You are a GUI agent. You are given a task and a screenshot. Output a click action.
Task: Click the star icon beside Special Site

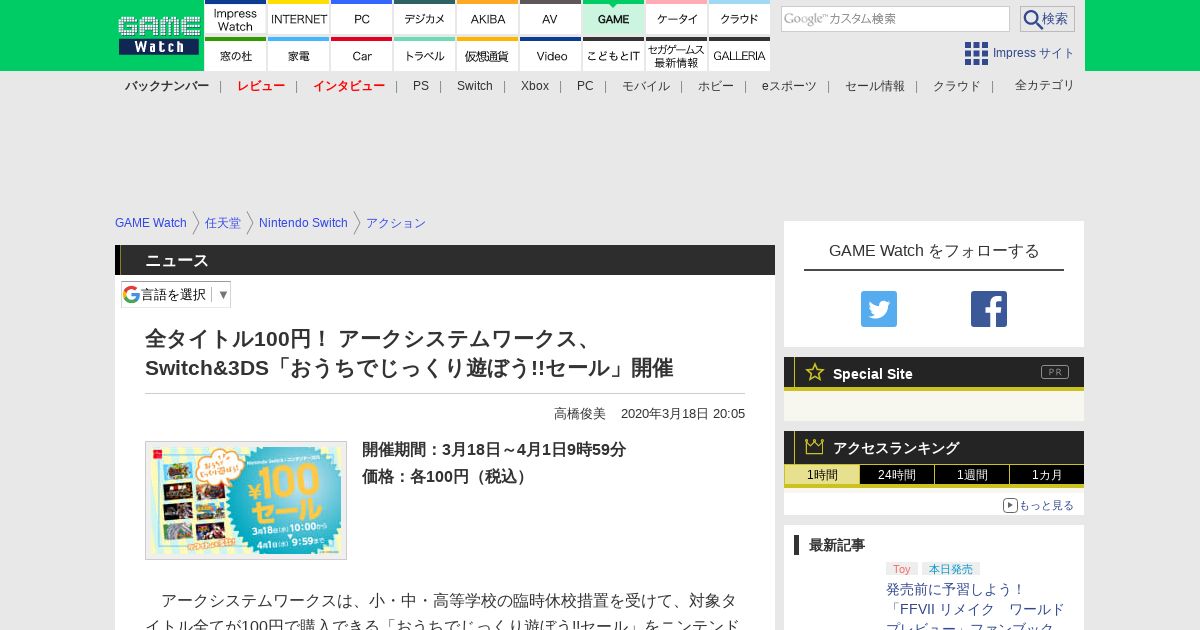pyautogui.click(x=815, y=372)
